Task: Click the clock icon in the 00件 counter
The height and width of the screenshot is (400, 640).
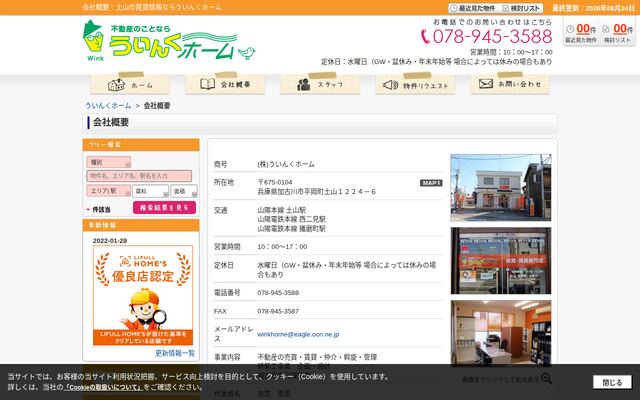Action: click(x=570, y=29)
